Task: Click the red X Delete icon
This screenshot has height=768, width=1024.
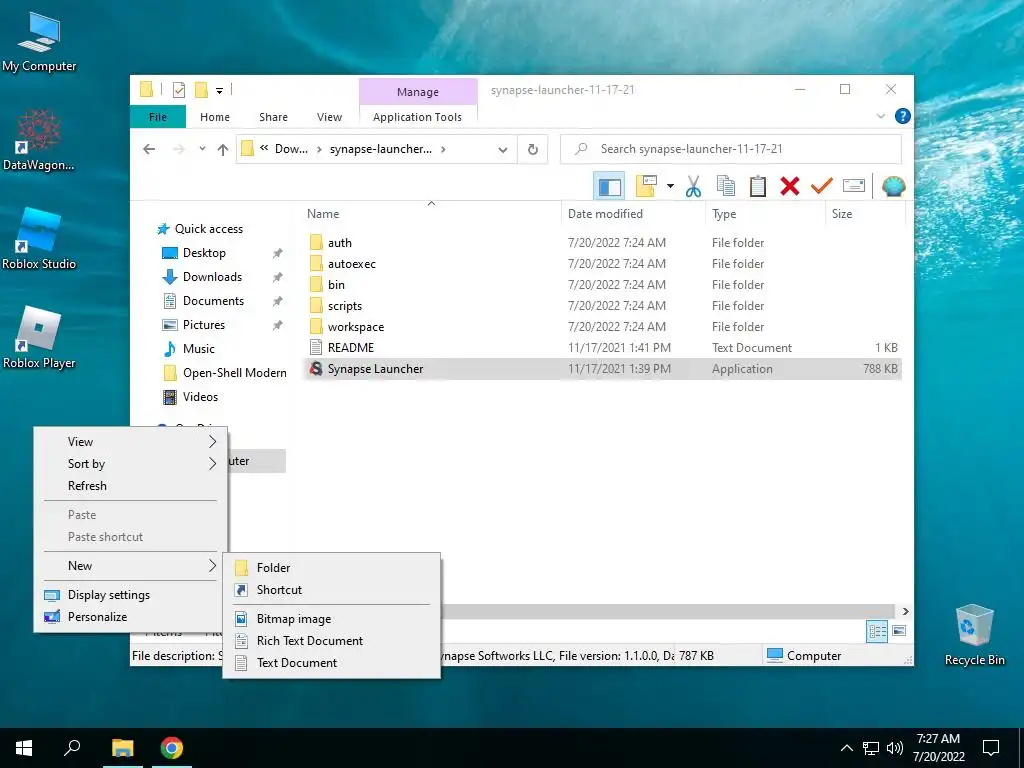Action: (x=790, y=186)
